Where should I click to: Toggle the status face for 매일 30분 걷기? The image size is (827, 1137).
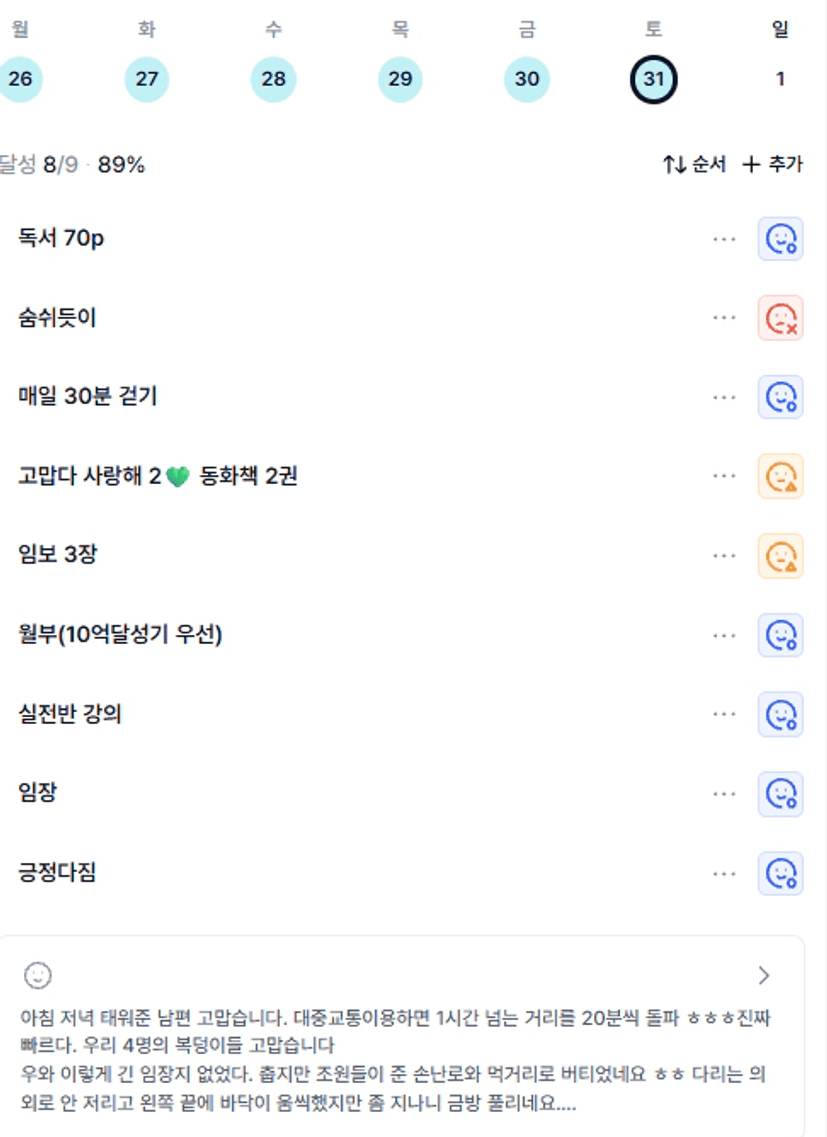[x=780, y=397]
